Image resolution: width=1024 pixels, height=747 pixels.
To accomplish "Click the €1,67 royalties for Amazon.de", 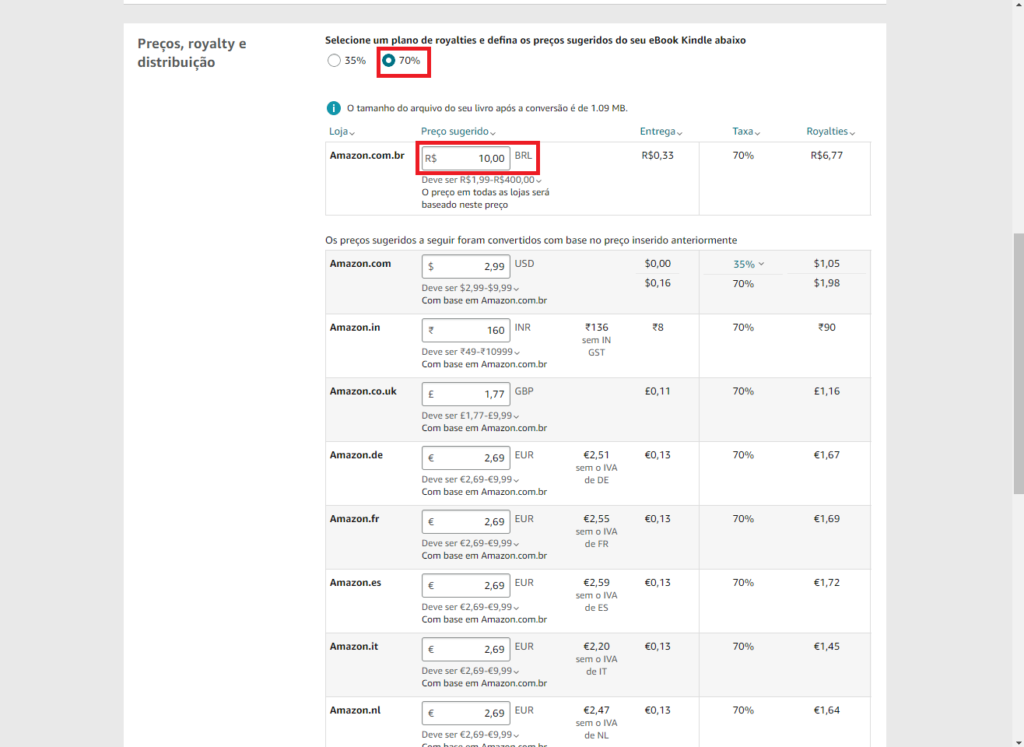I will [827, 456].
